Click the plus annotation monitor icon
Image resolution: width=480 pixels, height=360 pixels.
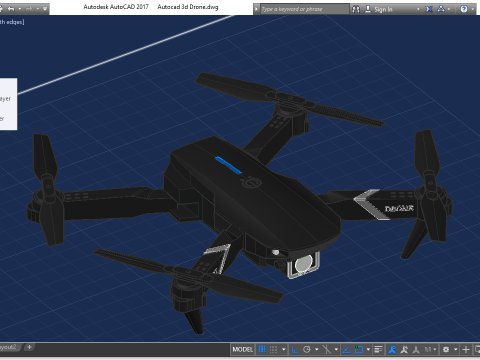coord(466,349)
